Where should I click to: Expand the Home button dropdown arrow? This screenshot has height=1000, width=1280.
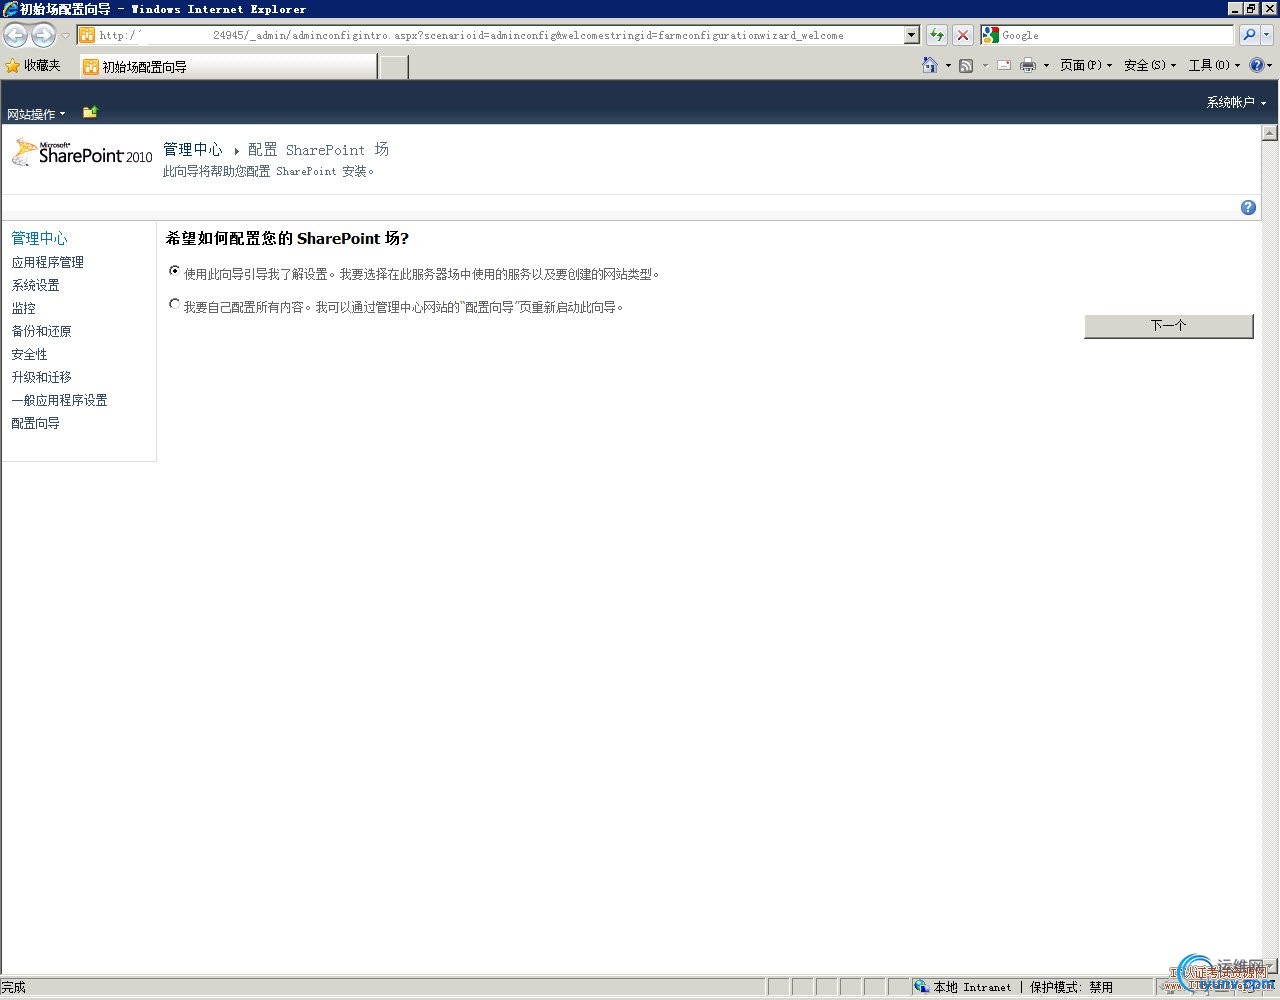click(x=948, y=66)
